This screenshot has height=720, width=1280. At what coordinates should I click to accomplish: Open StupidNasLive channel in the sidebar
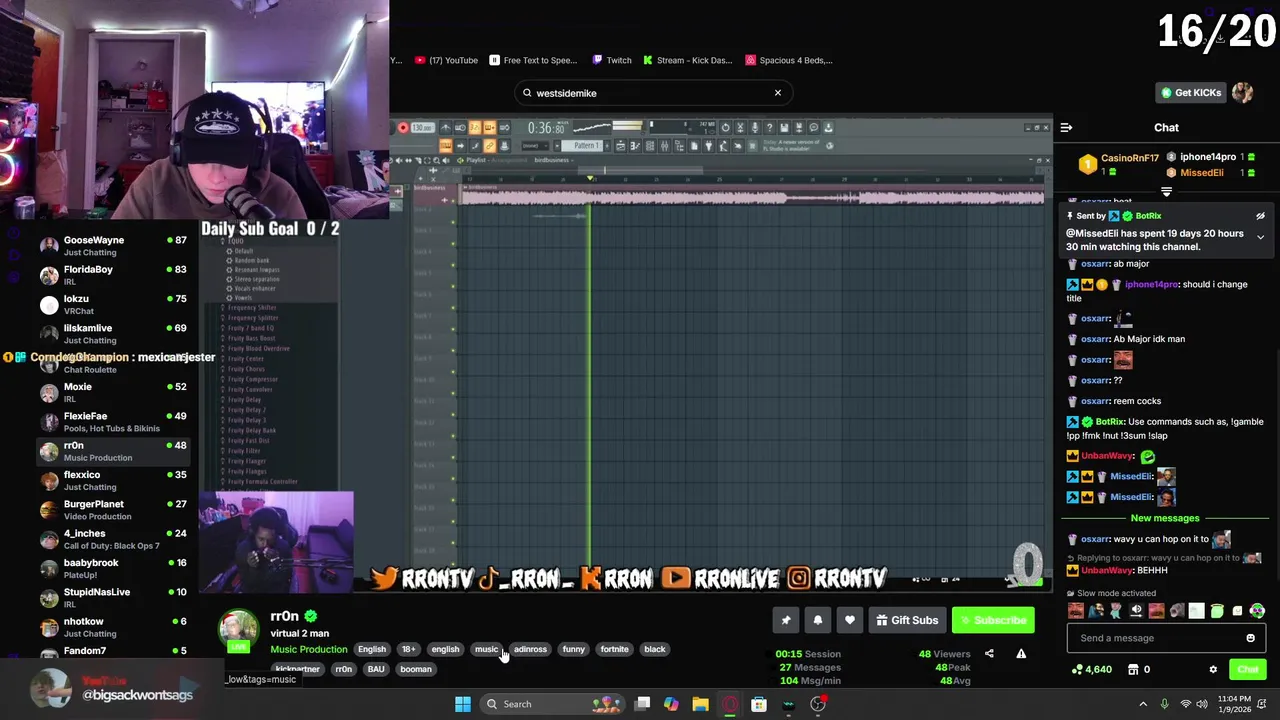pos(113,598)
